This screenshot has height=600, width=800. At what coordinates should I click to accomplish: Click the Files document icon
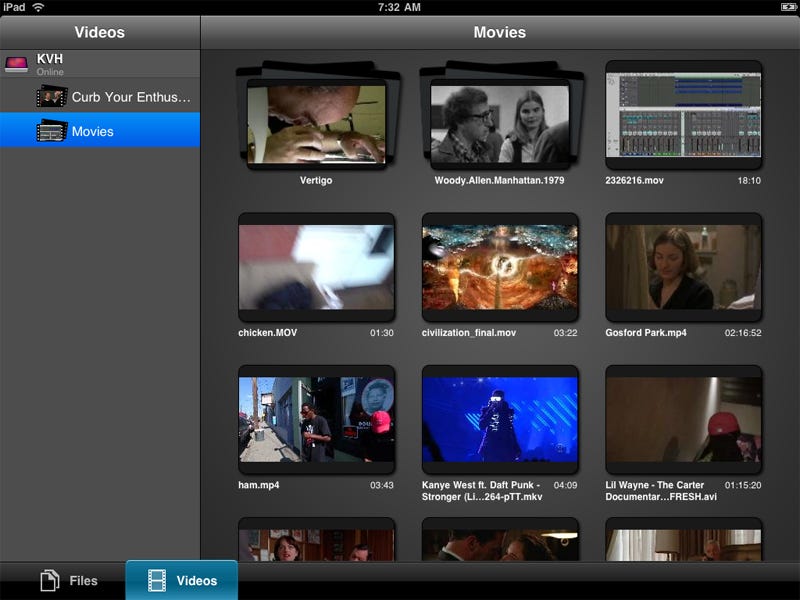click(x=50, y=580)
